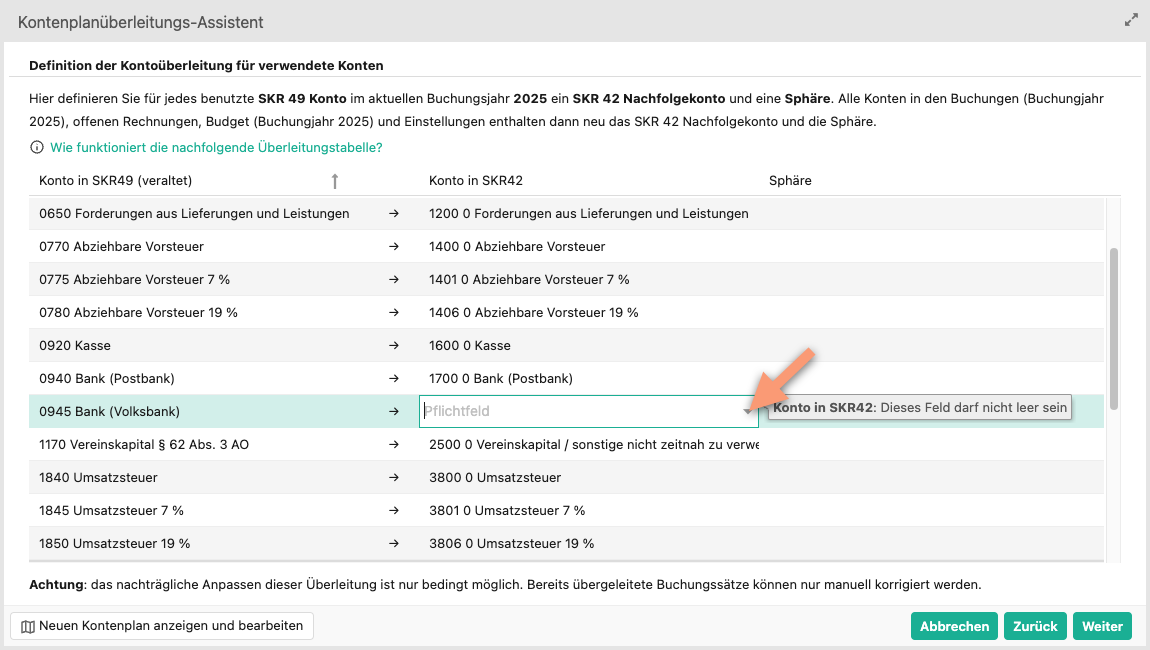The width and height of the screenshot is (1150, 650).
Task: Click arrow icon in 1840 Umsatzsteuer row
Action: pyautogui.click(x=394, y=478)
